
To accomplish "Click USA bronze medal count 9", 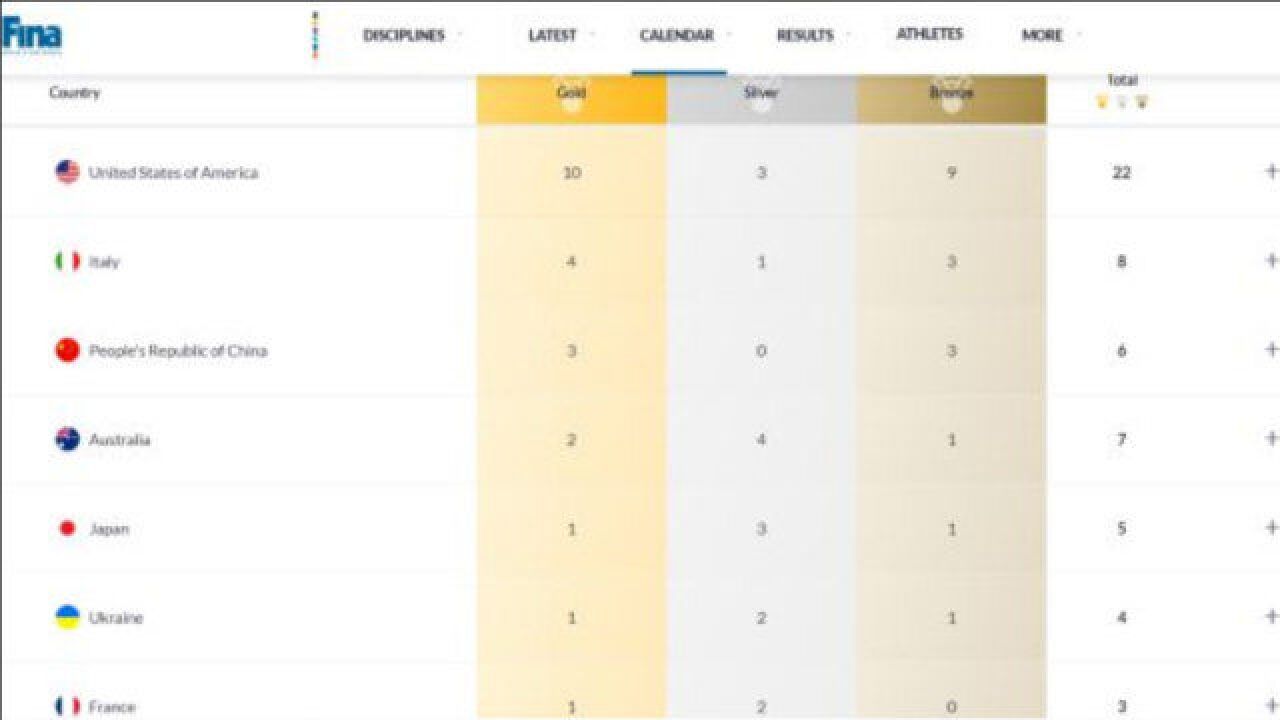I will point(951,172).
